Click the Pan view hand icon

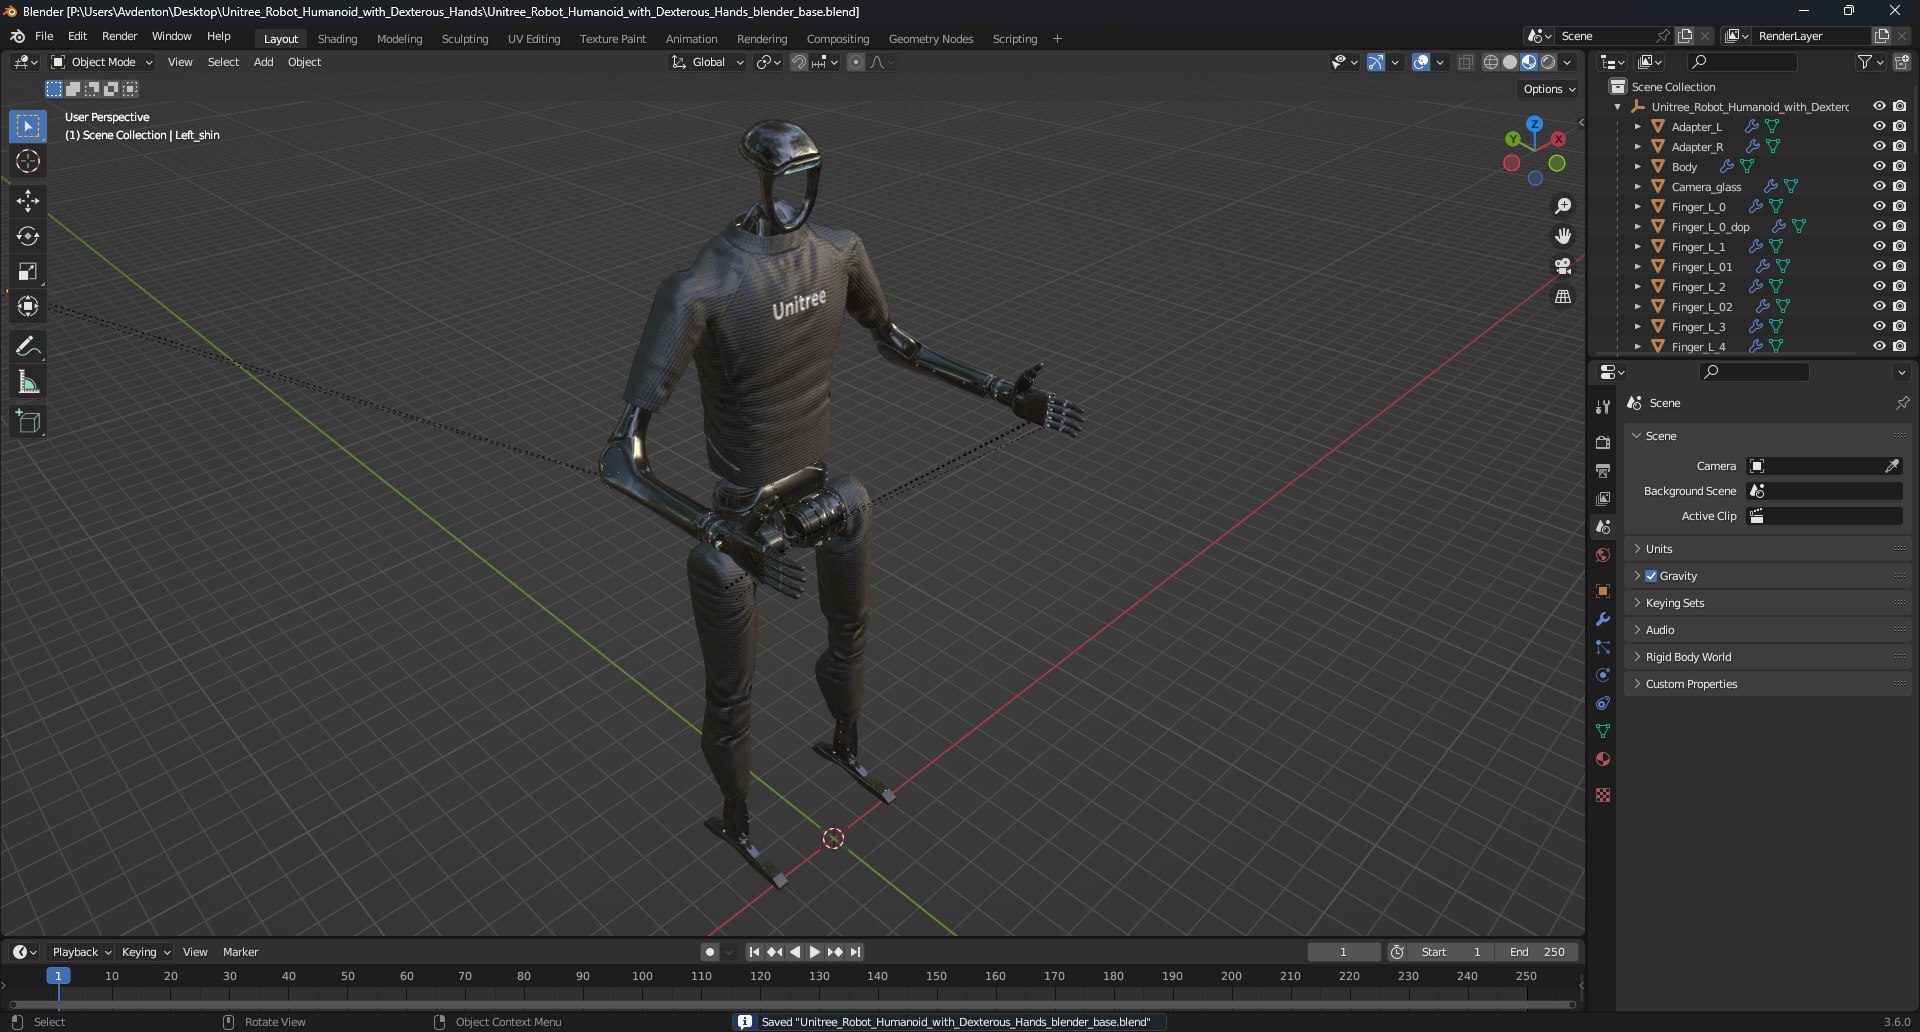[1563, 236]
